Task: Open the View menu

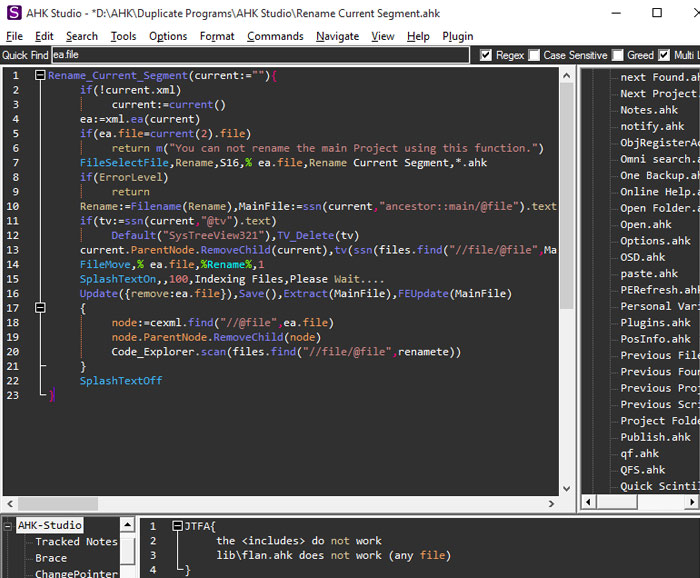Action: tap(383, 36)
